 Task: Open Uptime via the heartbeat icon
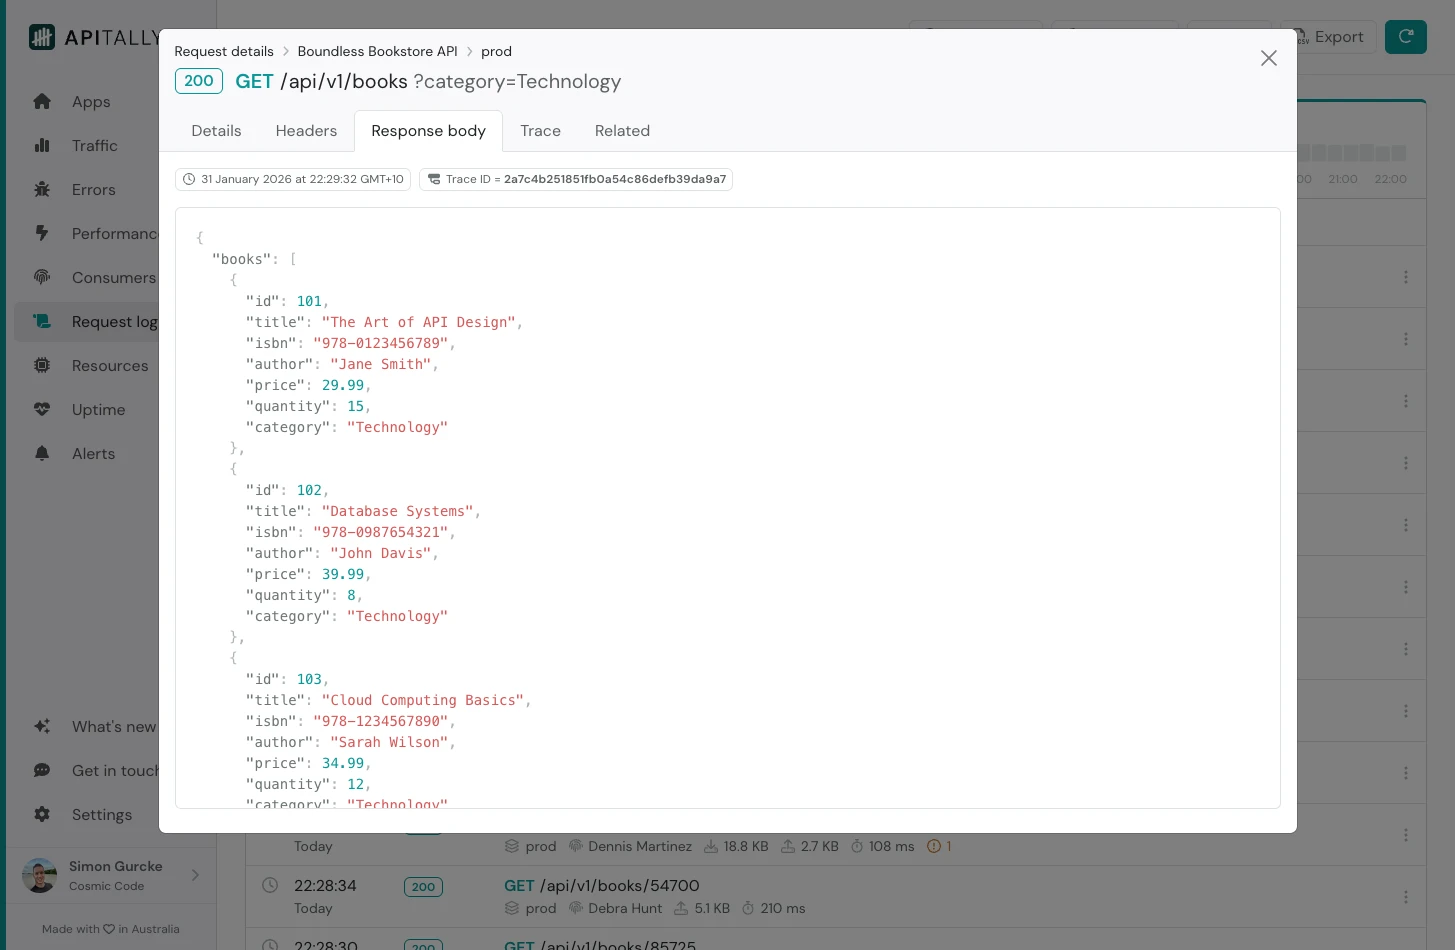tap(42, 410)
